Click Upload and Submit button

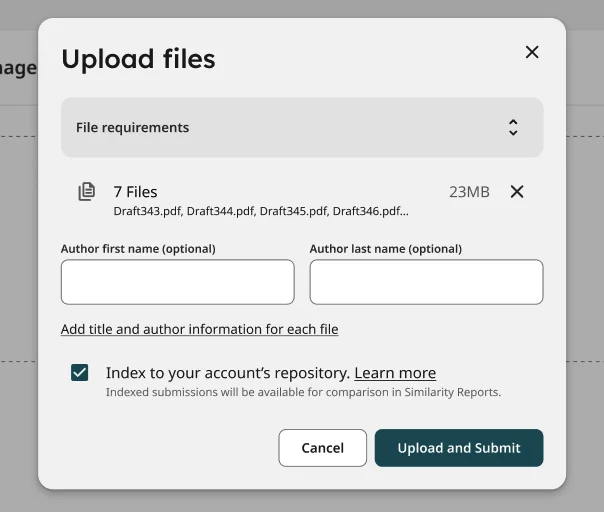tap(459, 448)
